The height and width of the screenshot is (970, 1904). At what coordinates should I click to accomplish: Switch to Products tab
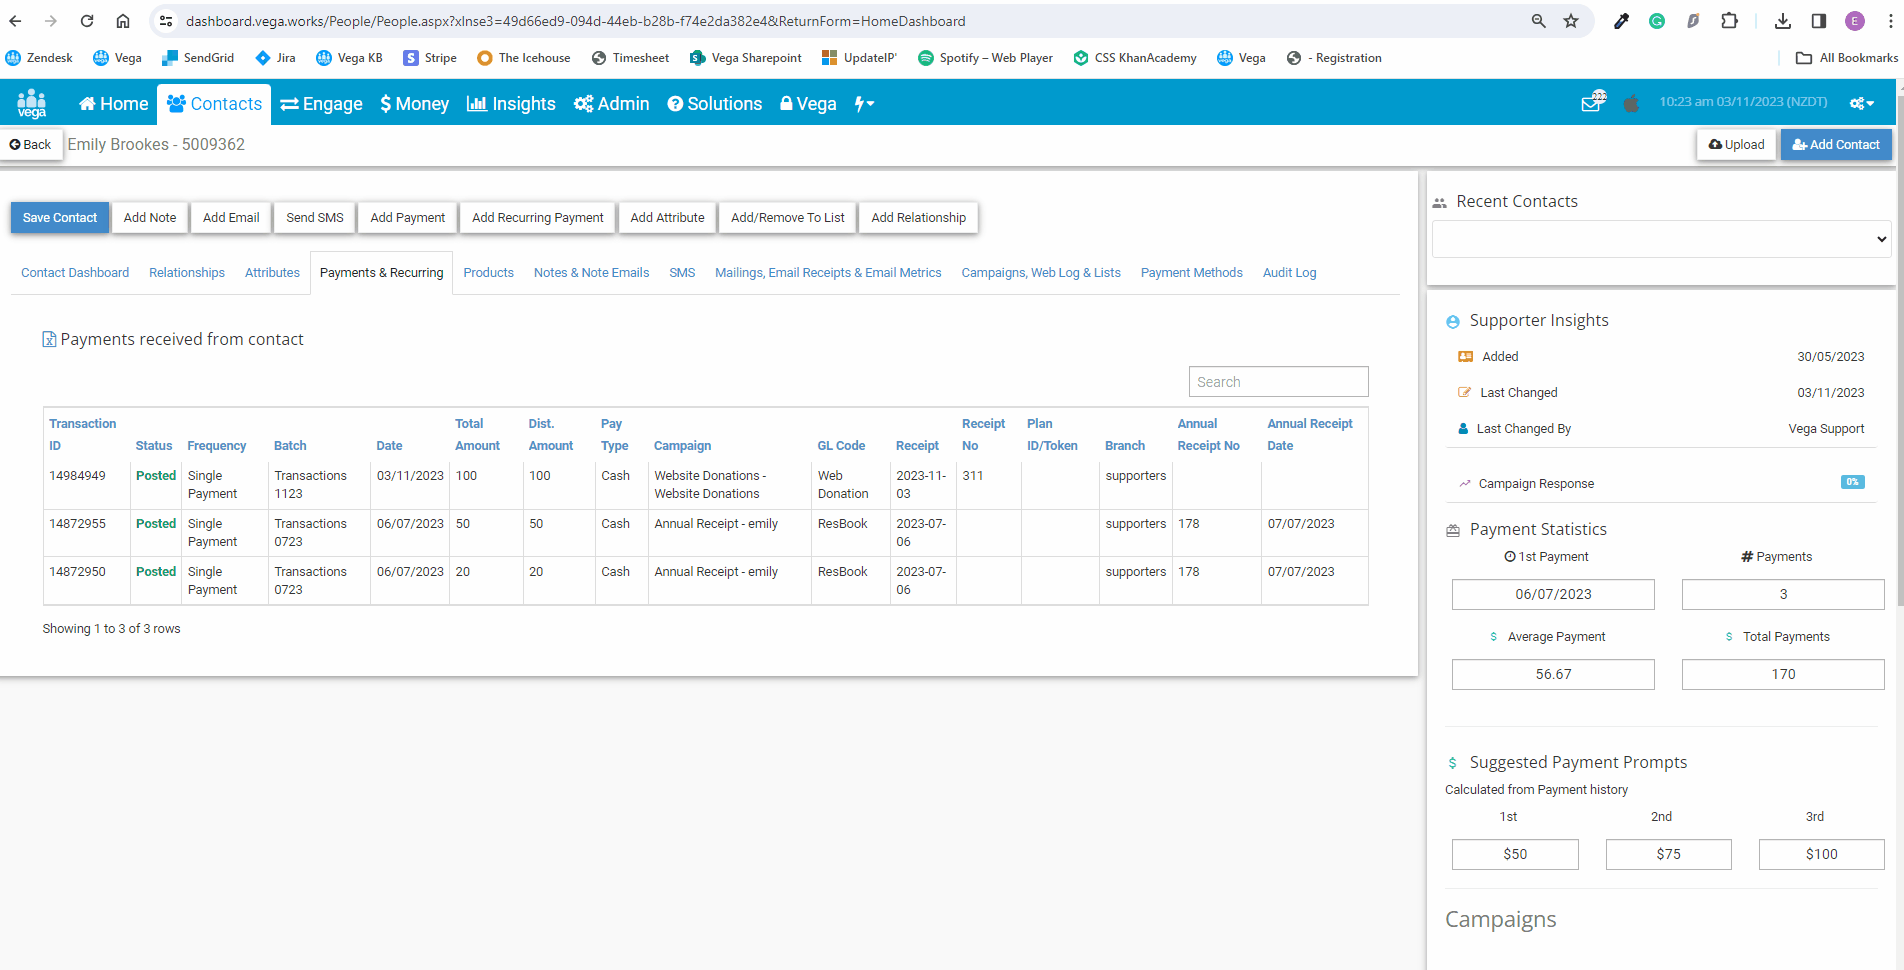489,273
